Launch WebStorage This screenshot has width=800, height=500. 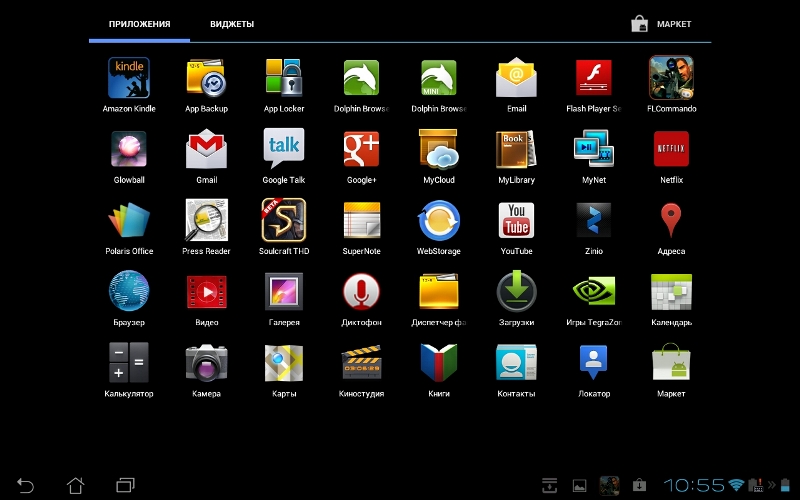pyautogui.click(x=439, y=220)
